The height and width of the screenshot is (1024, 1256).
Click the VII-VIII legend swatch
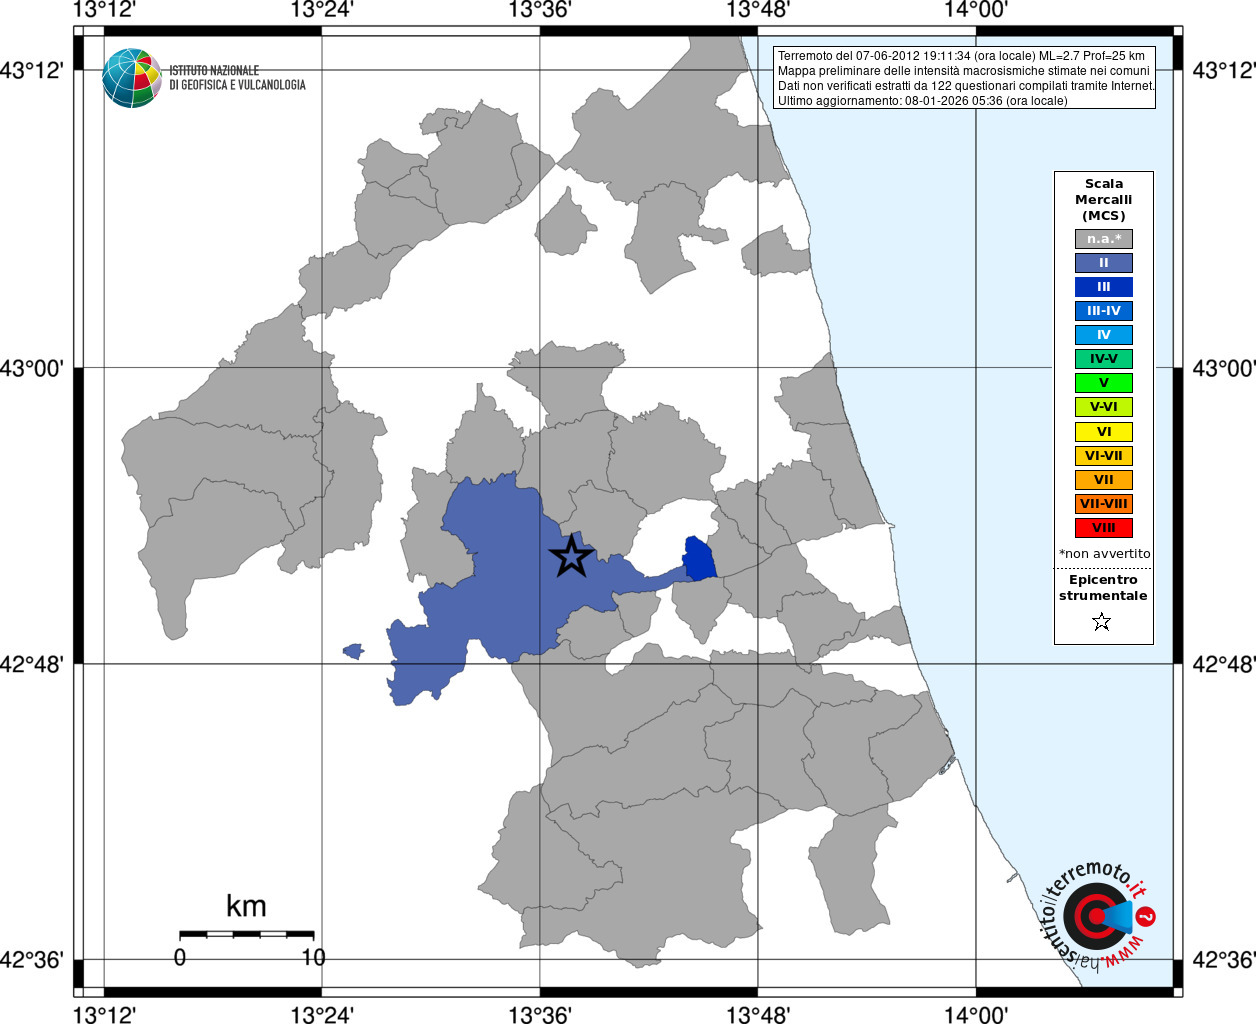pyautogui.click(x=1104, y=504)
